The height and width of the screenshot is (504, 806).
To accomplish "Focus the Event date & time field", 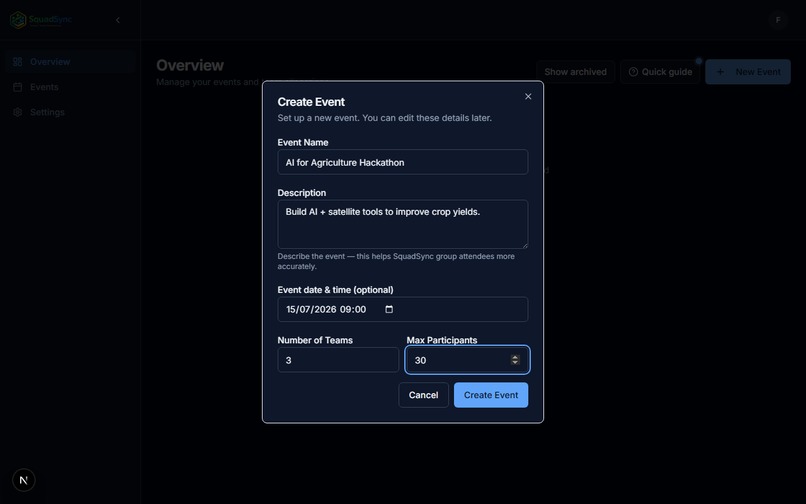I will click(x=402, y=309).
